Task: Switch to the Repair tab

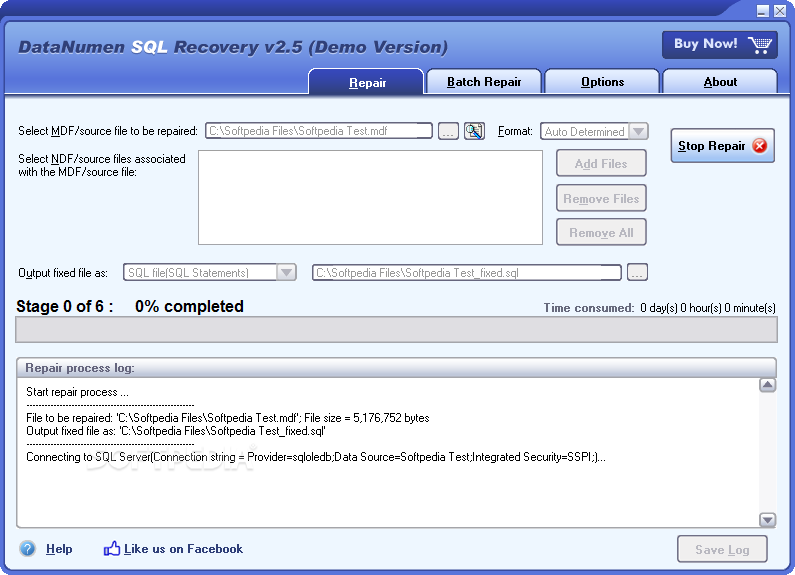Action: pos(366,82)
